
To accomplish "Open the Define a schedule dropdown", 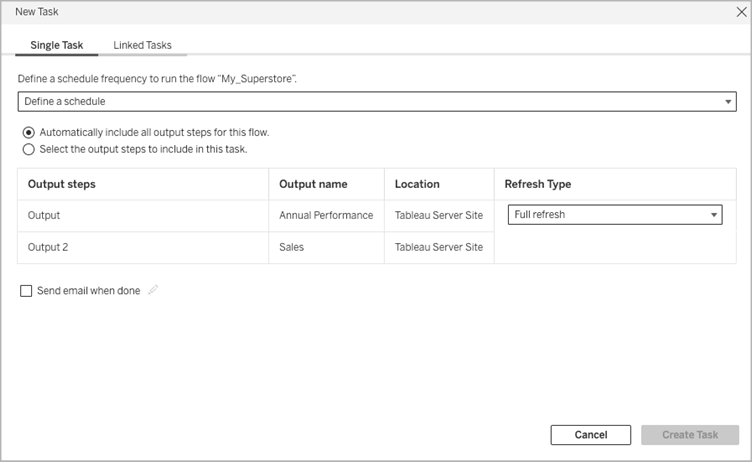I will click(377, 102).
